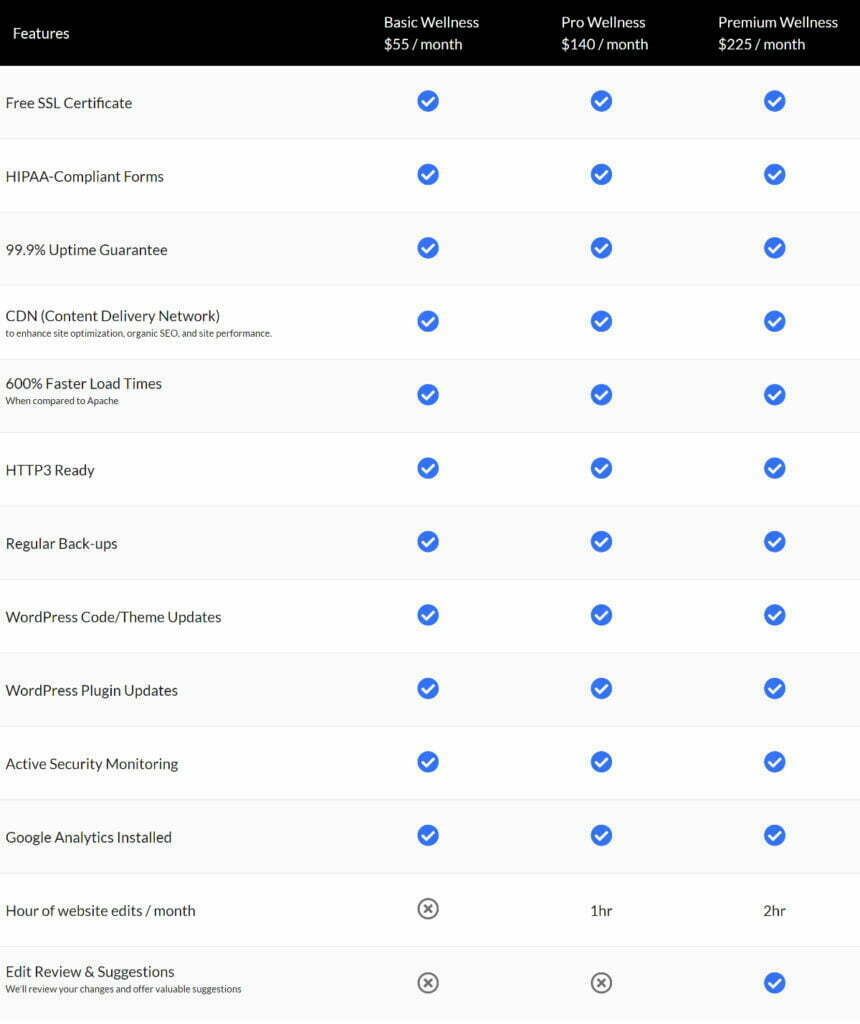Click Basic Wellness X icon for website edits
Screen dimensions: 860x1024
click(428, 909)
